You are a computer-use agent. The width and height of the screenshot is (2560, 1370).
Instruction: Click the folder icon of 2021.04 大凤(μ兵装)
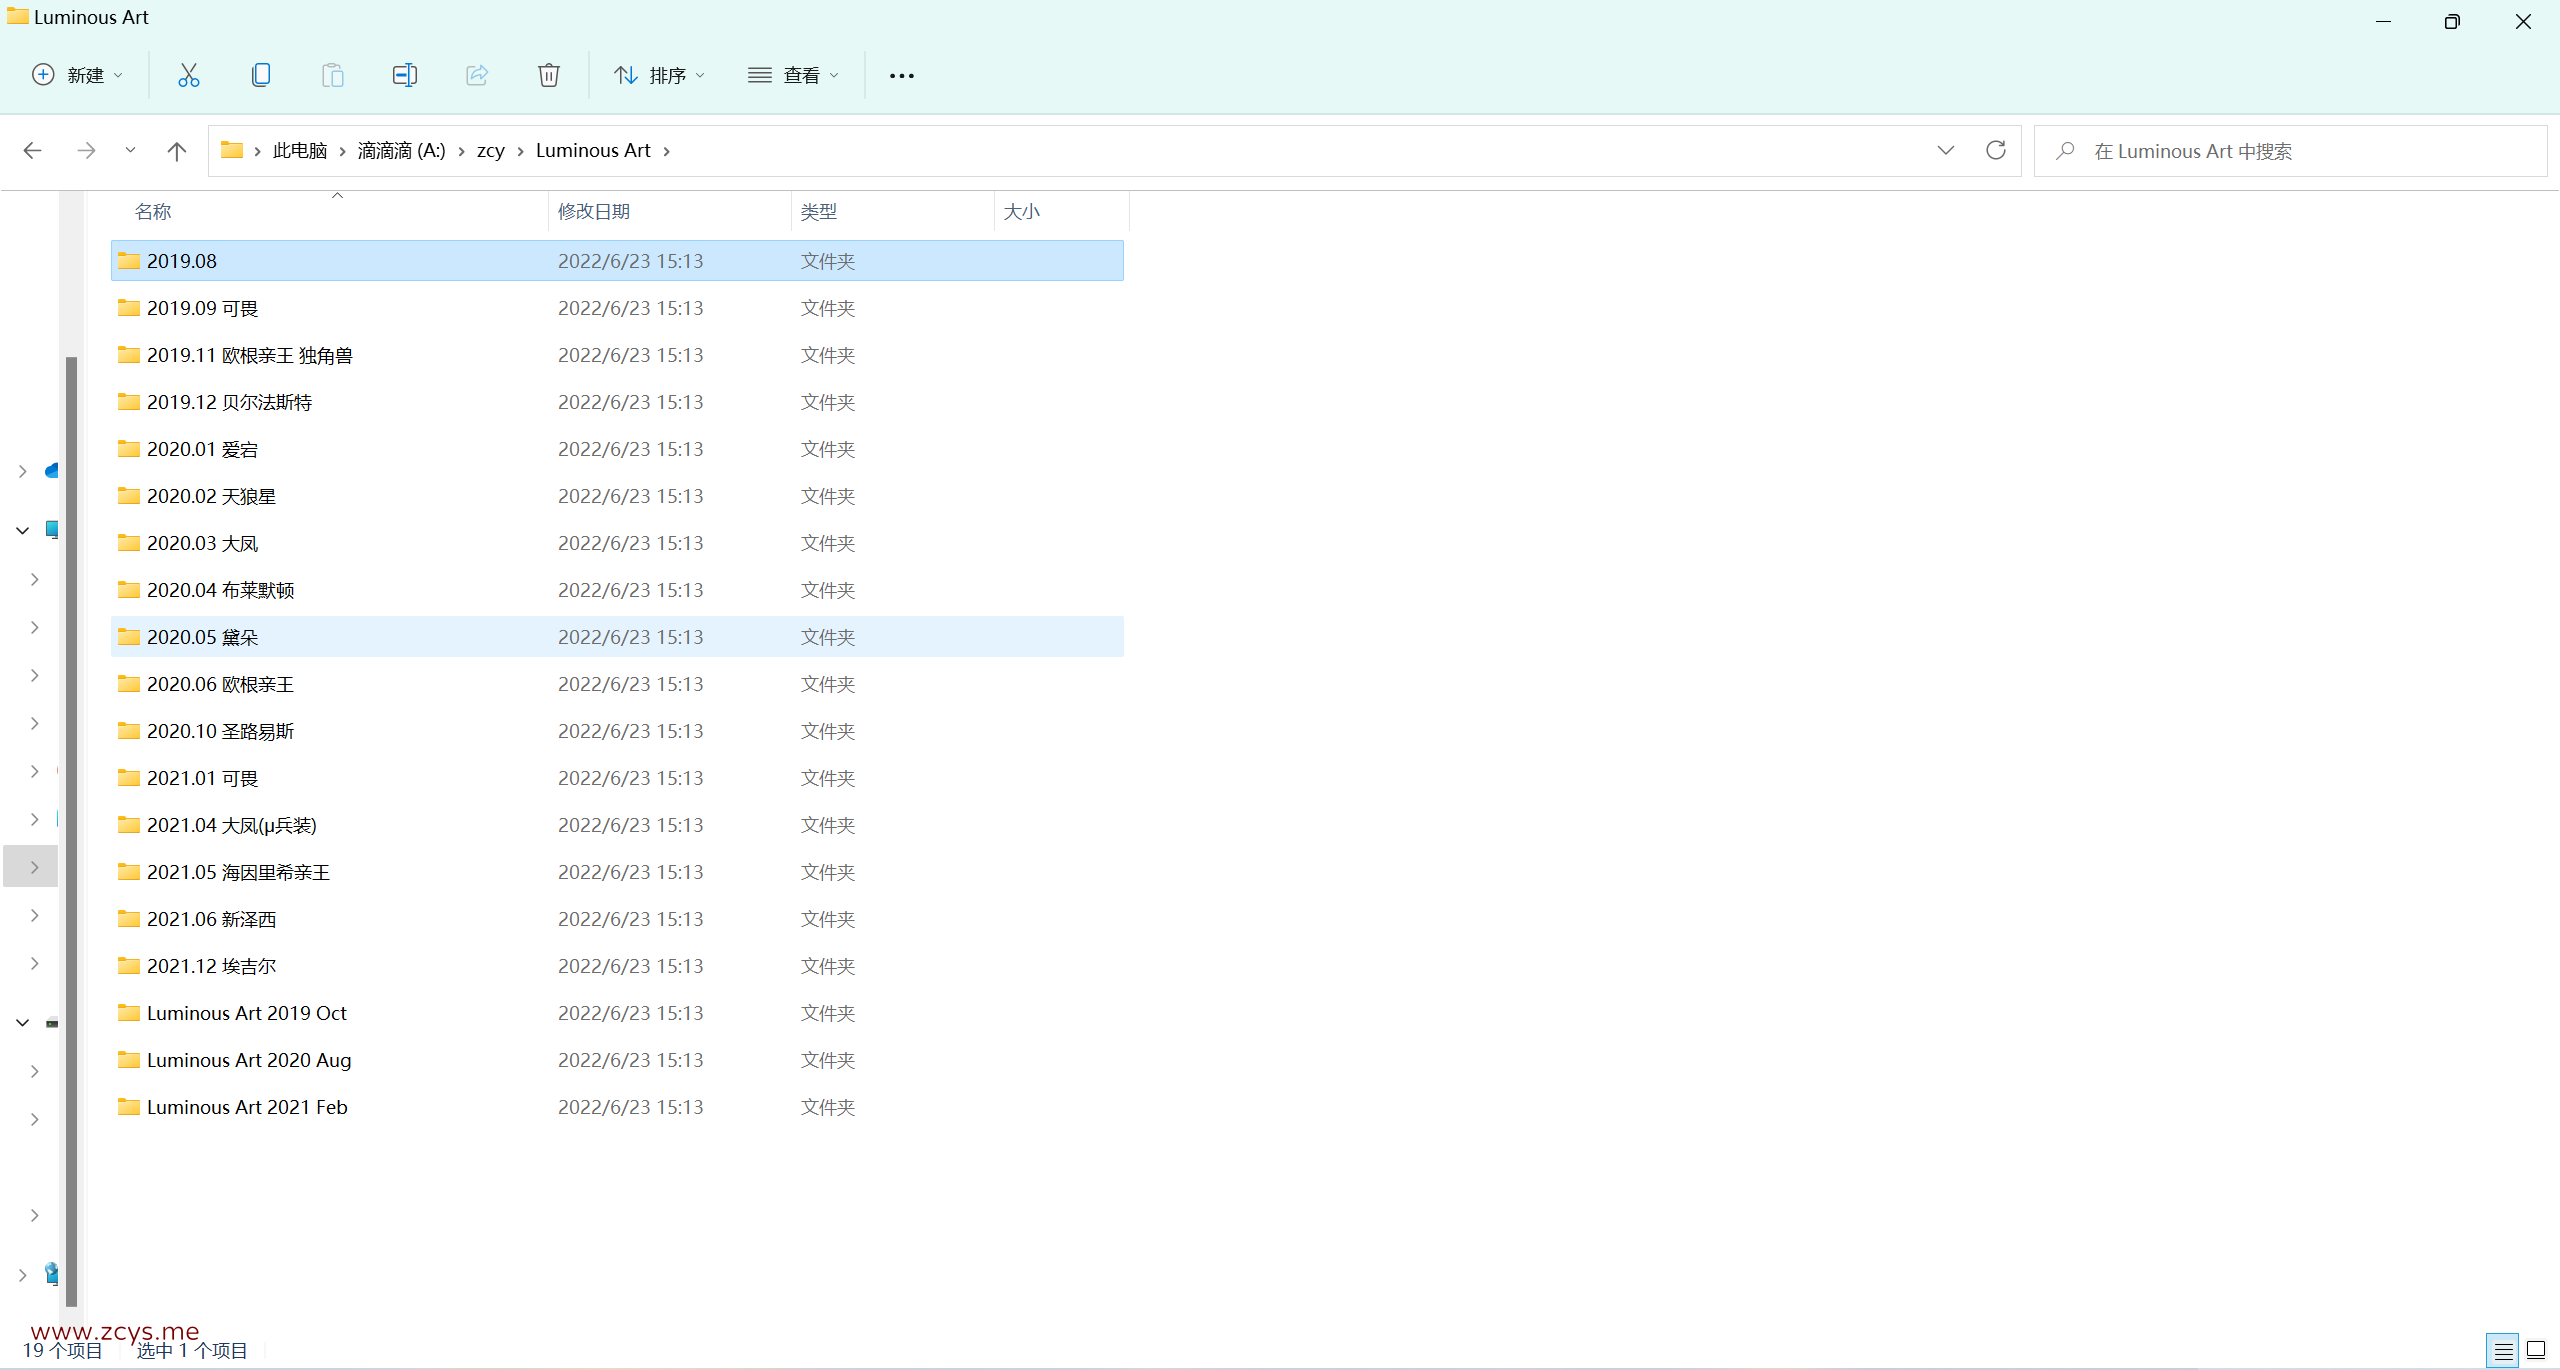pyautogui.click(x=129, y=825)
